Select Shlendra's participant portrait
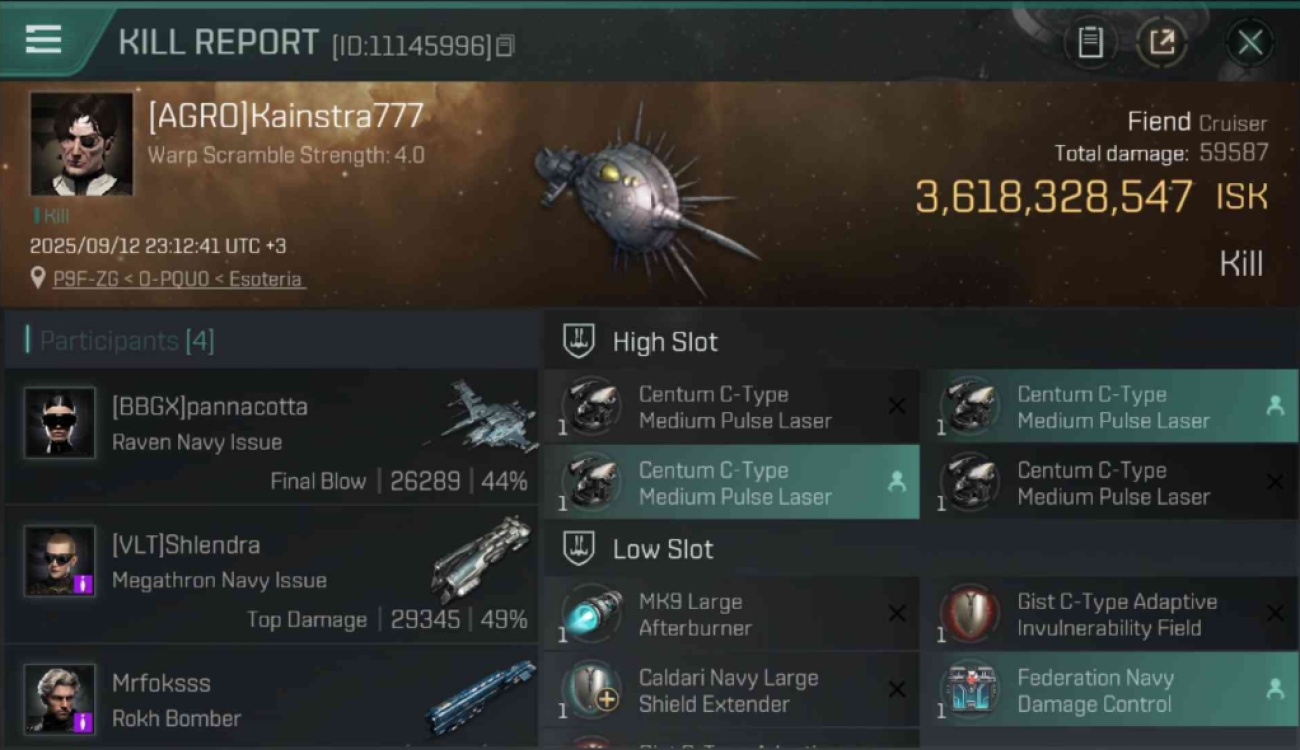 [60, 561]
